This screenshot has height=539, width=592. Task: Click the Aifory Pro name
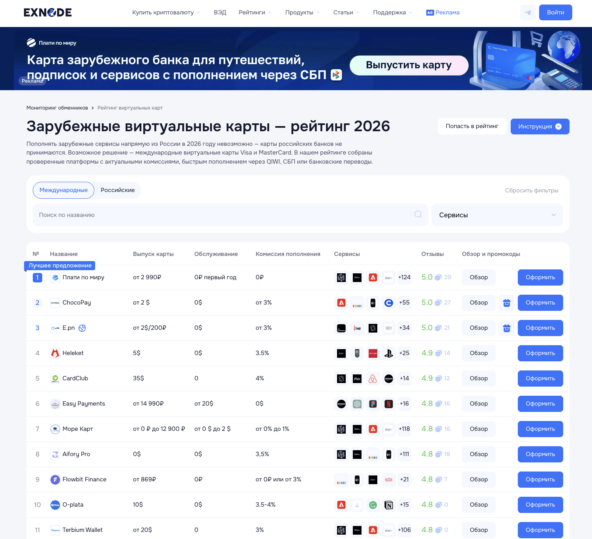(x=76, y=454)
